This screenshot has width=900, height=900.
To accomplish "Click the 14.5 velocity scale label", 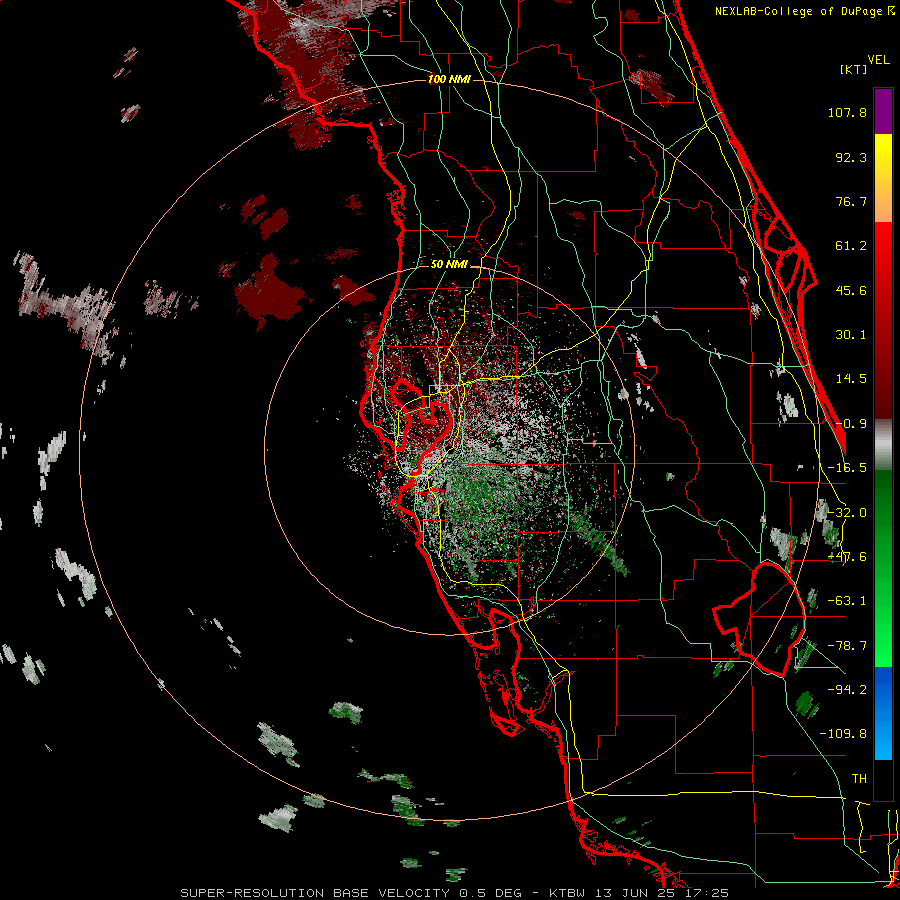I will 851,379.
